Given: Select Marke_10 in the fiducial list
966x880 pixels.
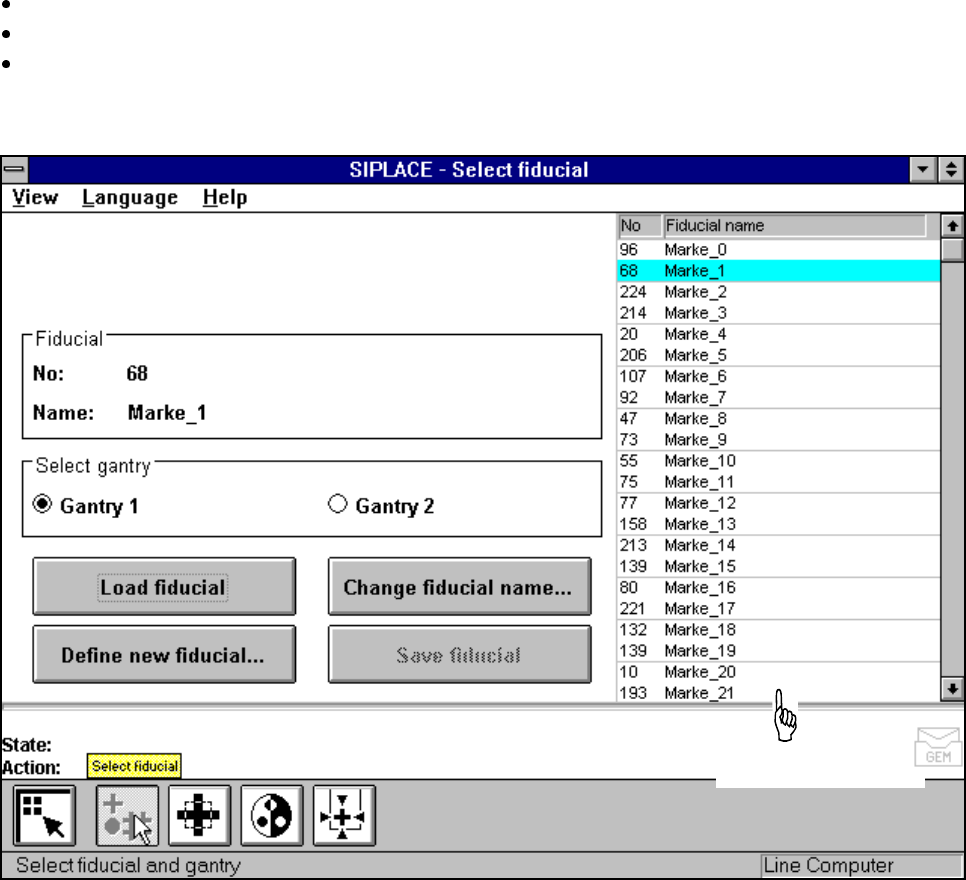Looking at the screenshot, I should pos(778,460).
